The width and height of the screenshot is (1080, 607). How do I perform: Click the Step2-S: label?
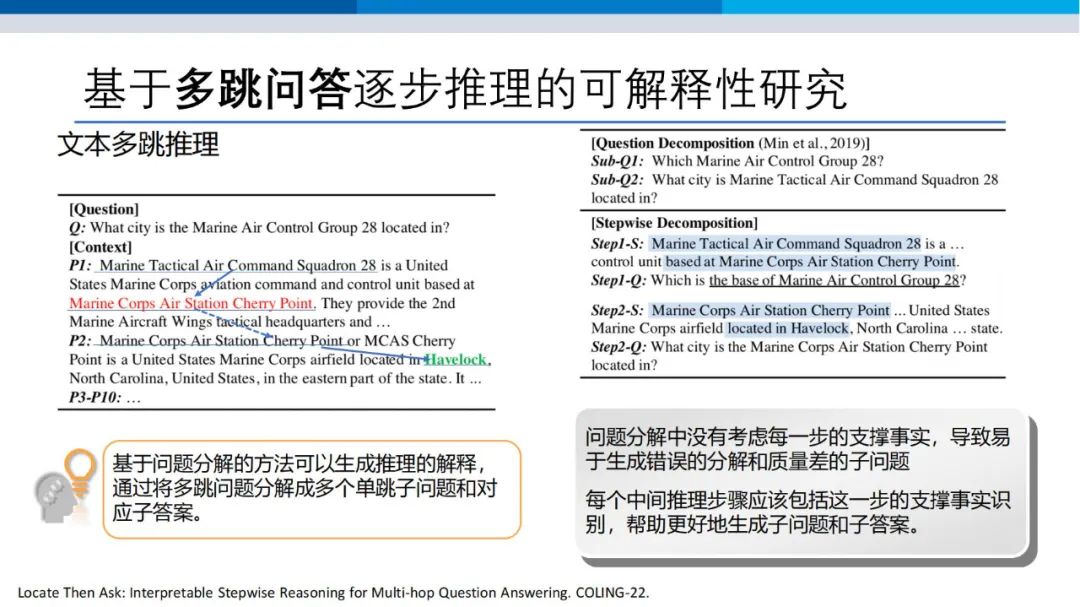(617, 311)
